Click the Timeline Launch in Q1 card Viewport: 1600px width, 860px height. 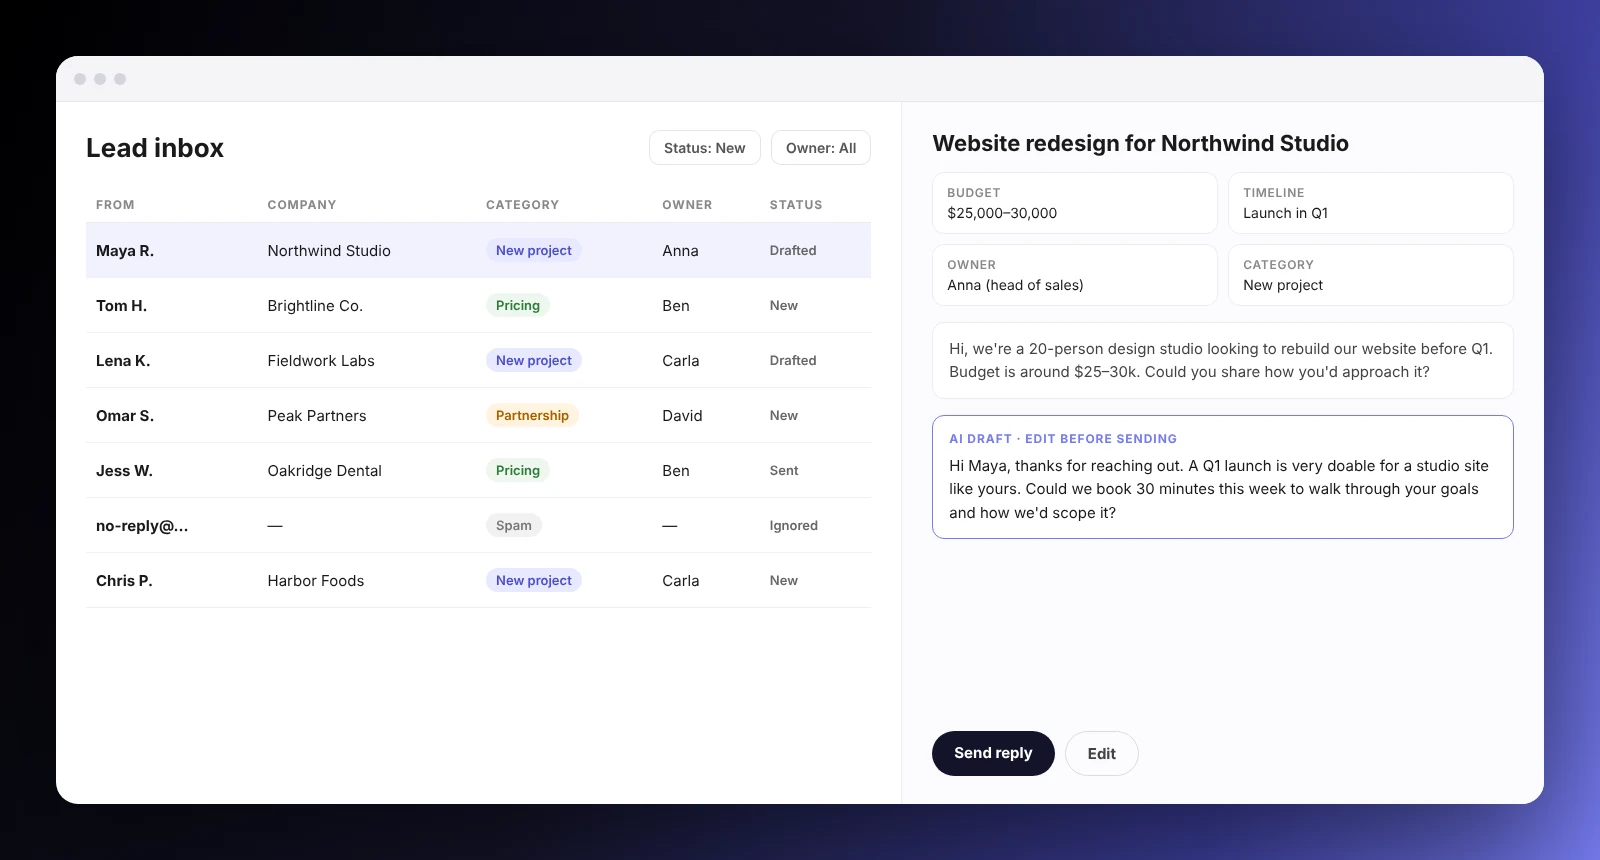click(1371, 203)
